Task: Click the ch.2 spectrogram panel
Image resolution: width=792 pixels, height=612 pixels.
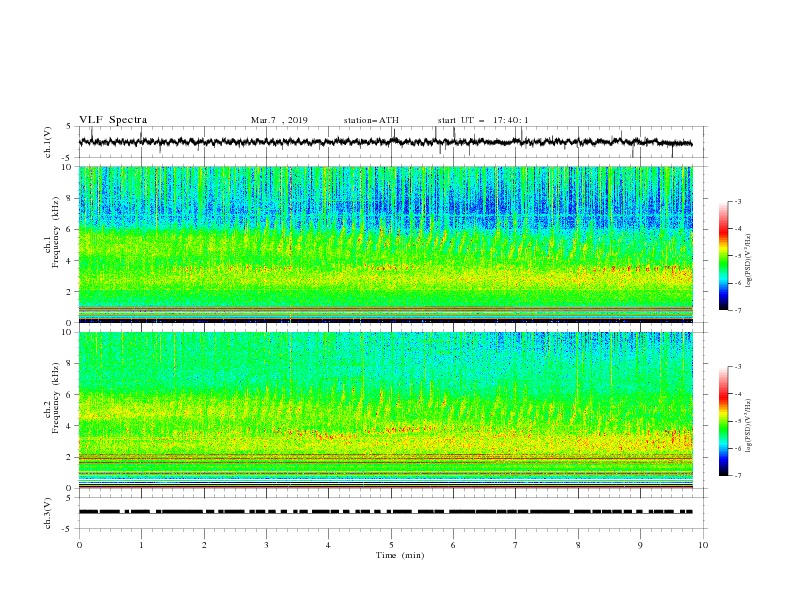Action: (x=385, y=410)
